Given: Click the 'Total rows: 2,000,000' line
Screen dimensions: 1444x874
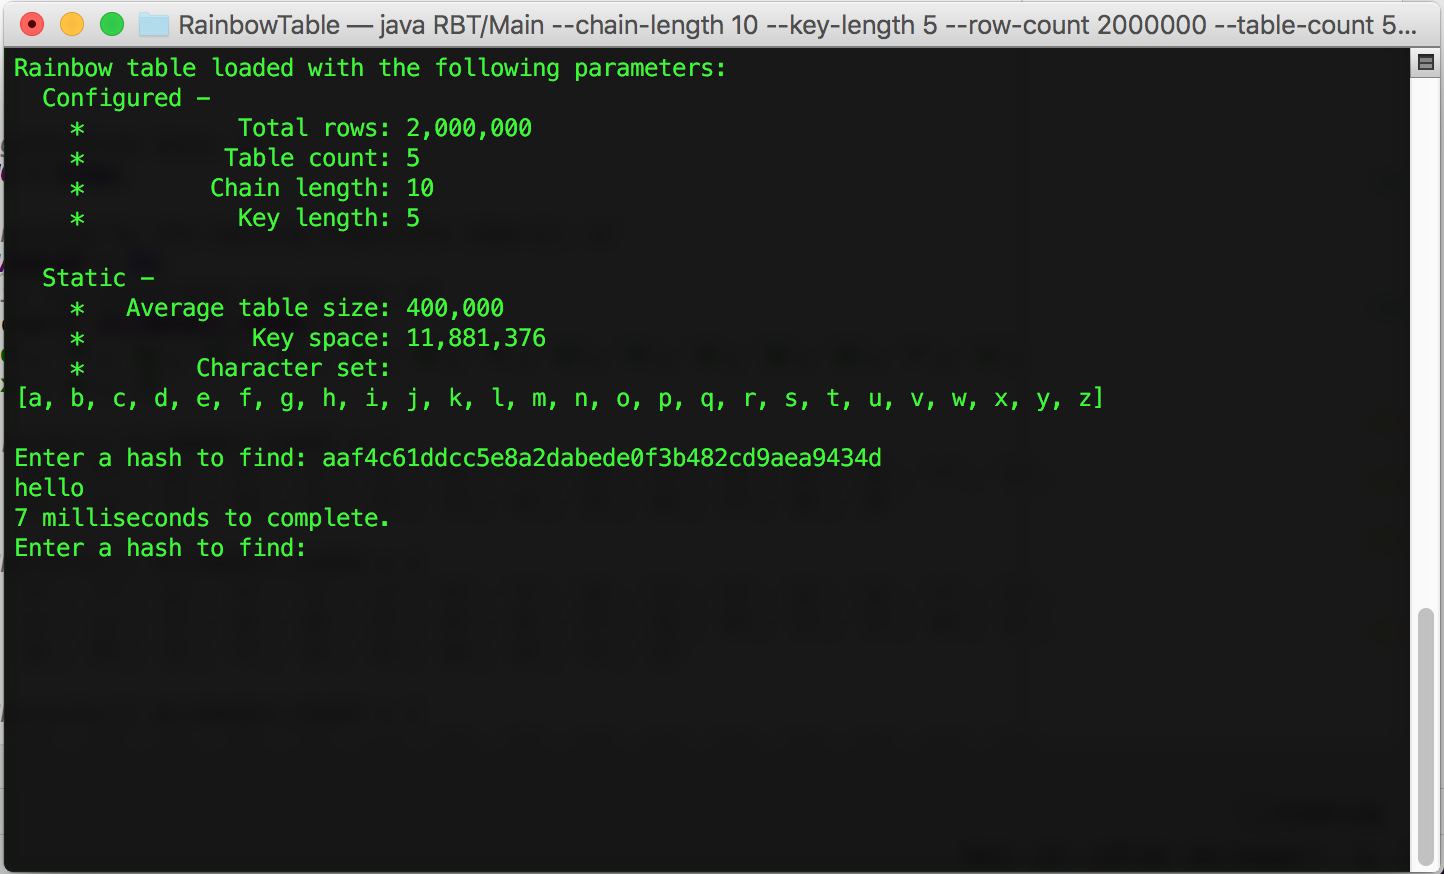Looking at the screenshot, I should point(384,128).
